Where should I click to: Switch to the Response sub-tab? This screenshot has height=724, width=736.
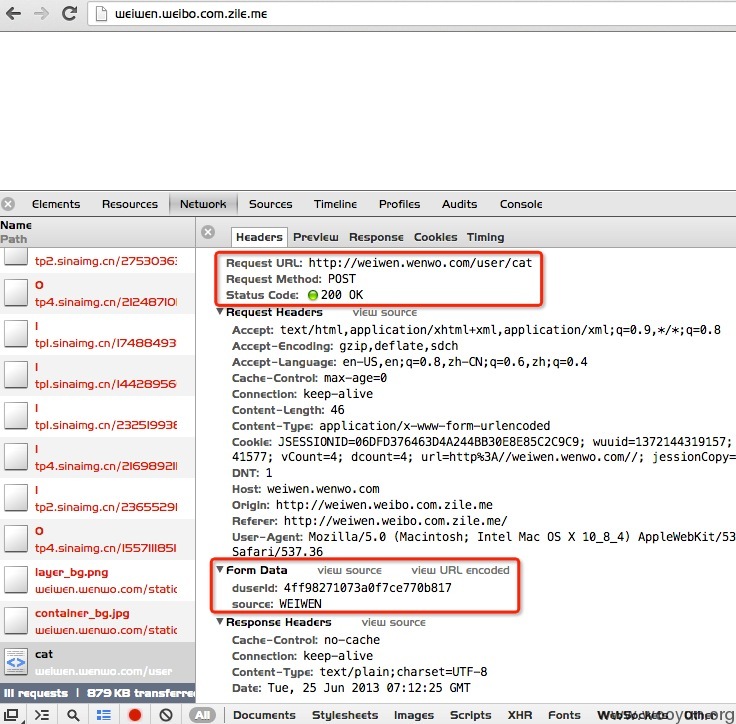[x=376, y=237]
